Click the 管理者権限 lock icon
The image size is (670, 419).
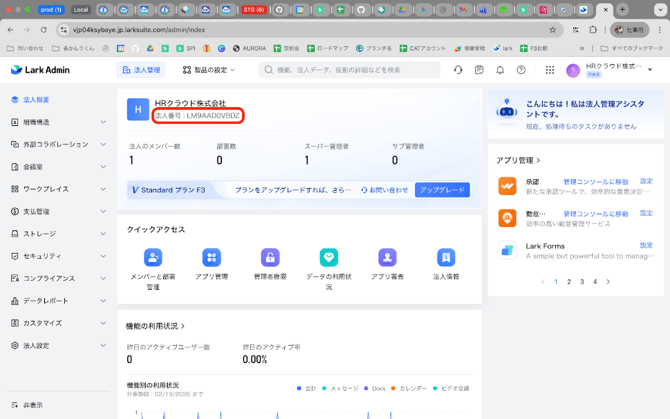coord(270,258)
